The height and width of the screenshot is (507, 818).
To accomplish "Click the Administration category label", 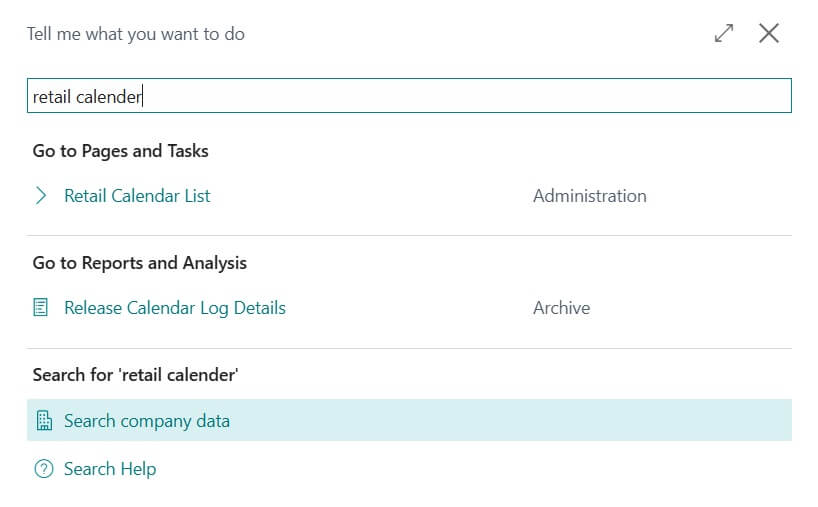I will 589,196.
